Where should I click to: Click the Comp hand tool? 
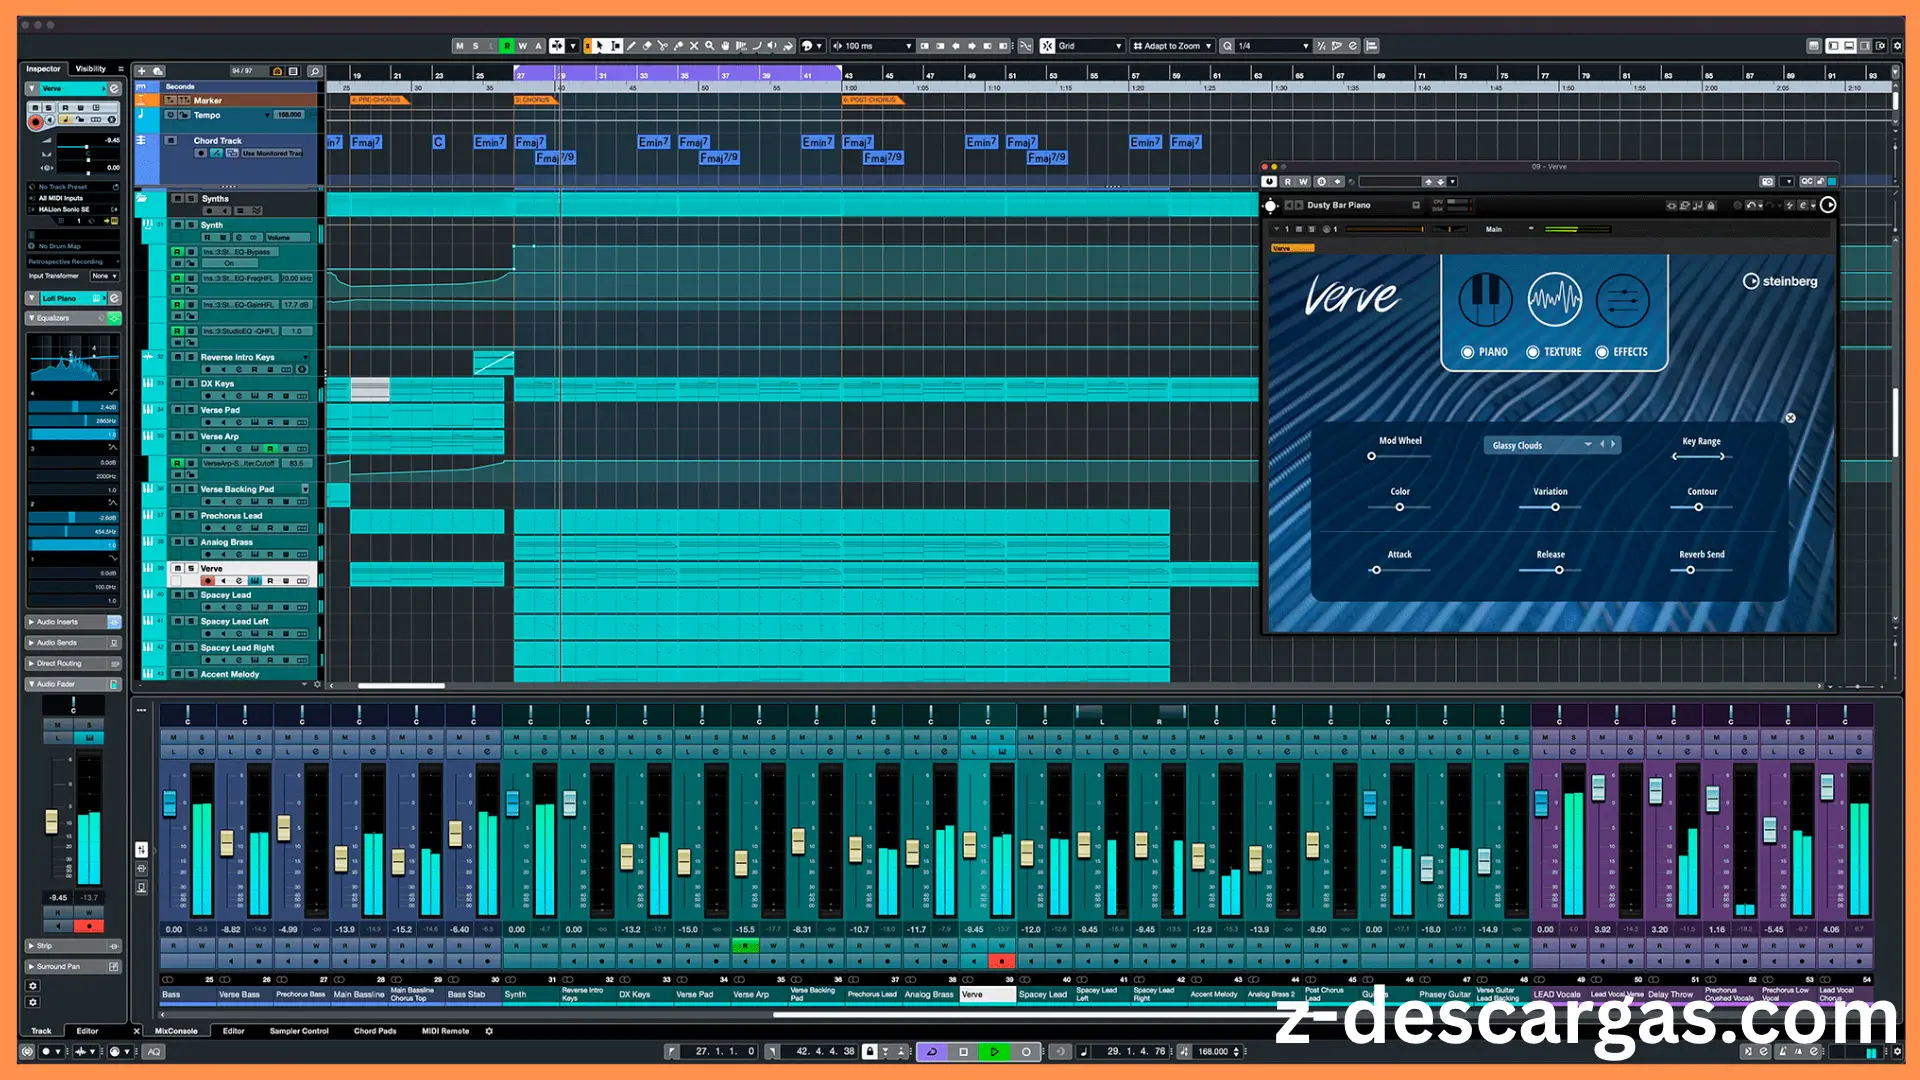point(725,46)
